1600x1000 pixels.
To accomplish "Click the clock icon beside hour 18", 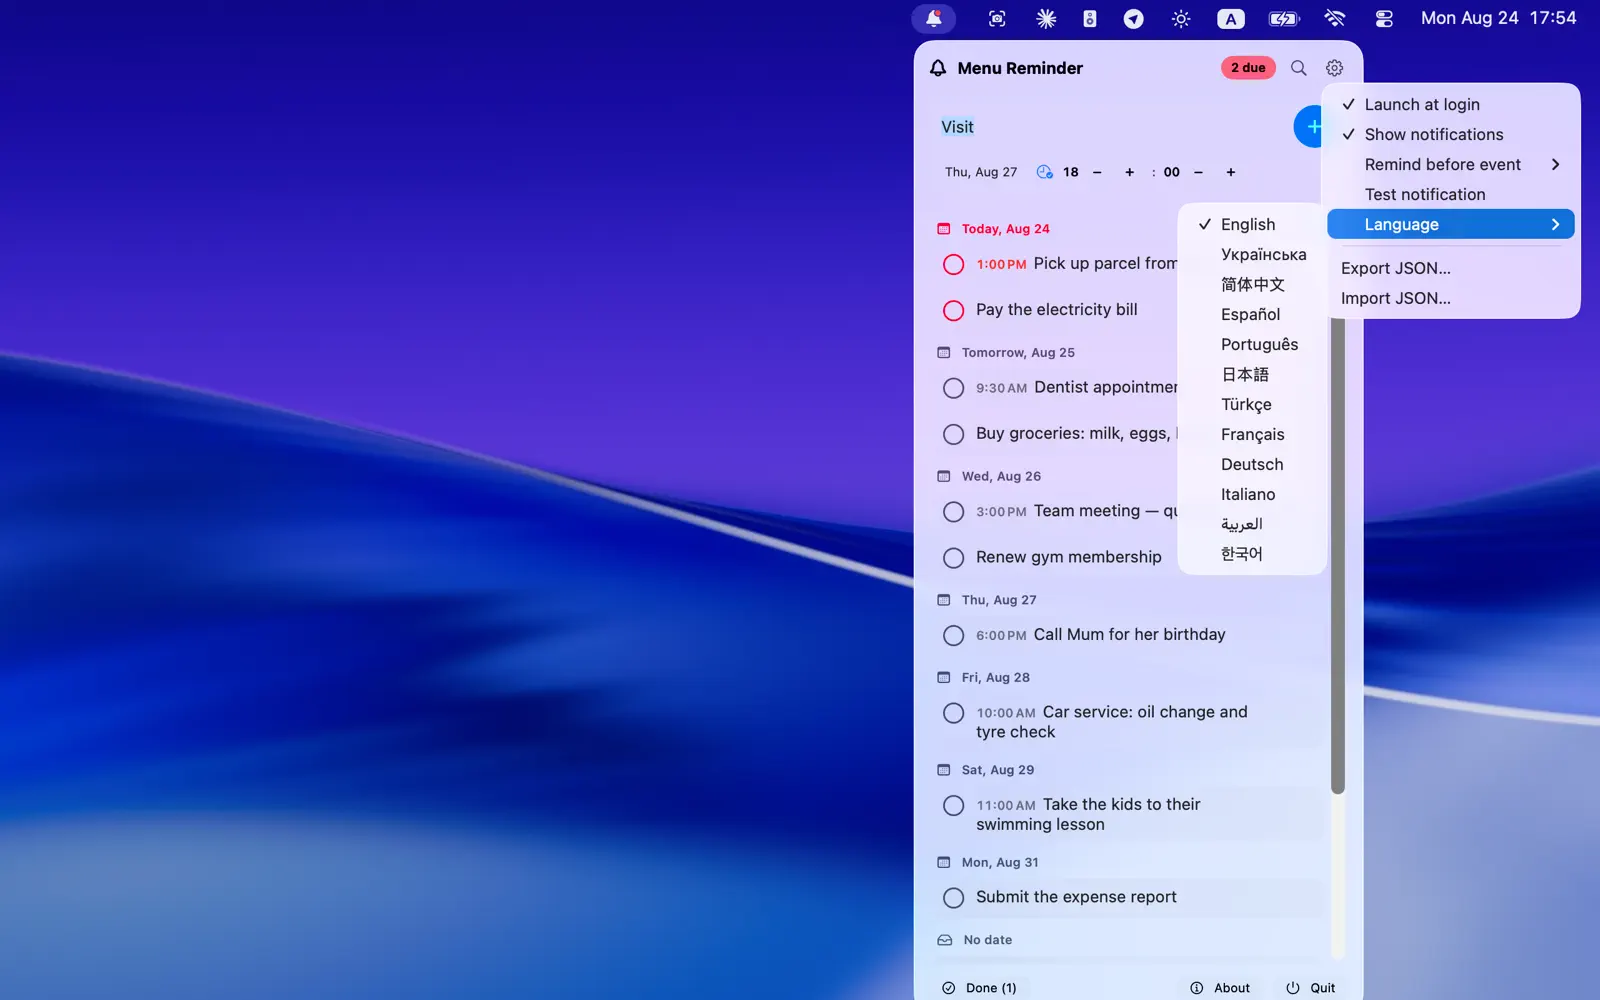I will (x=1045, y=172).
